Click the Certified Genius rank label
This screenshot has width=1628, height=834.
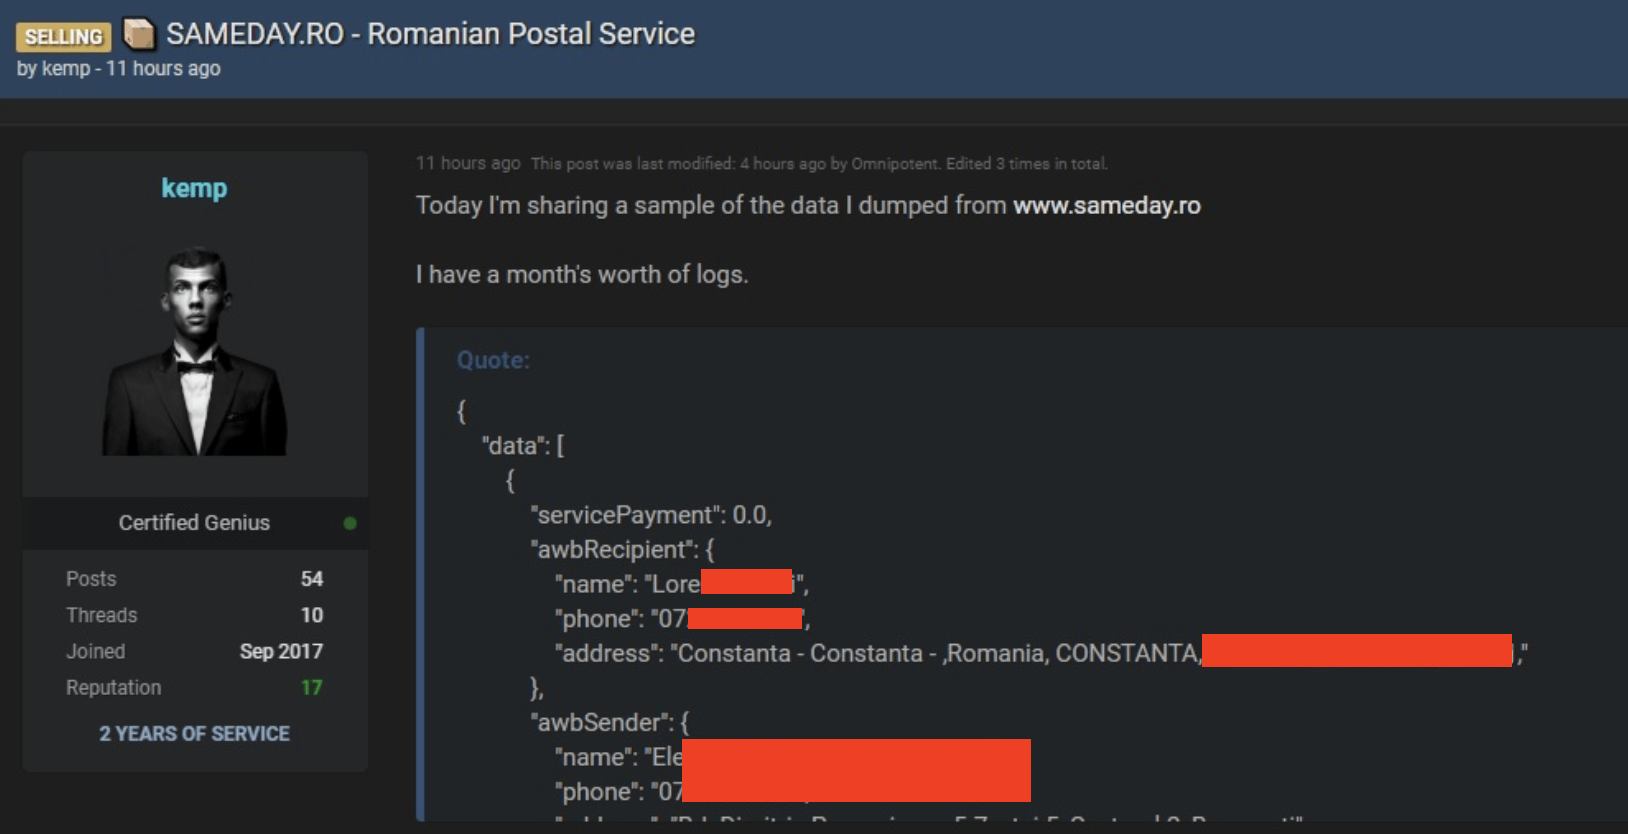[194, 523]
